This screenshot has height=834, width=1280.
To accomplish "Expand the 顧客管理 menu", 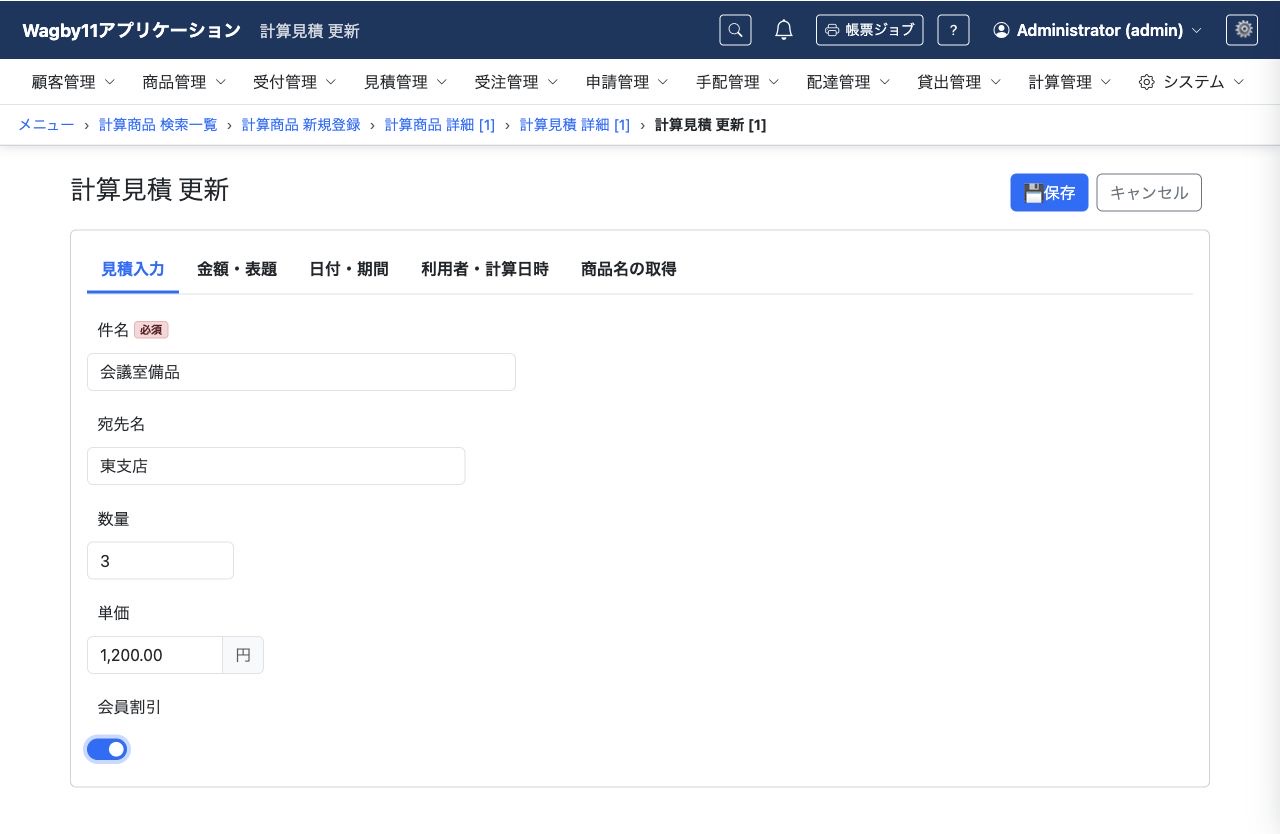I will [73, 82].
